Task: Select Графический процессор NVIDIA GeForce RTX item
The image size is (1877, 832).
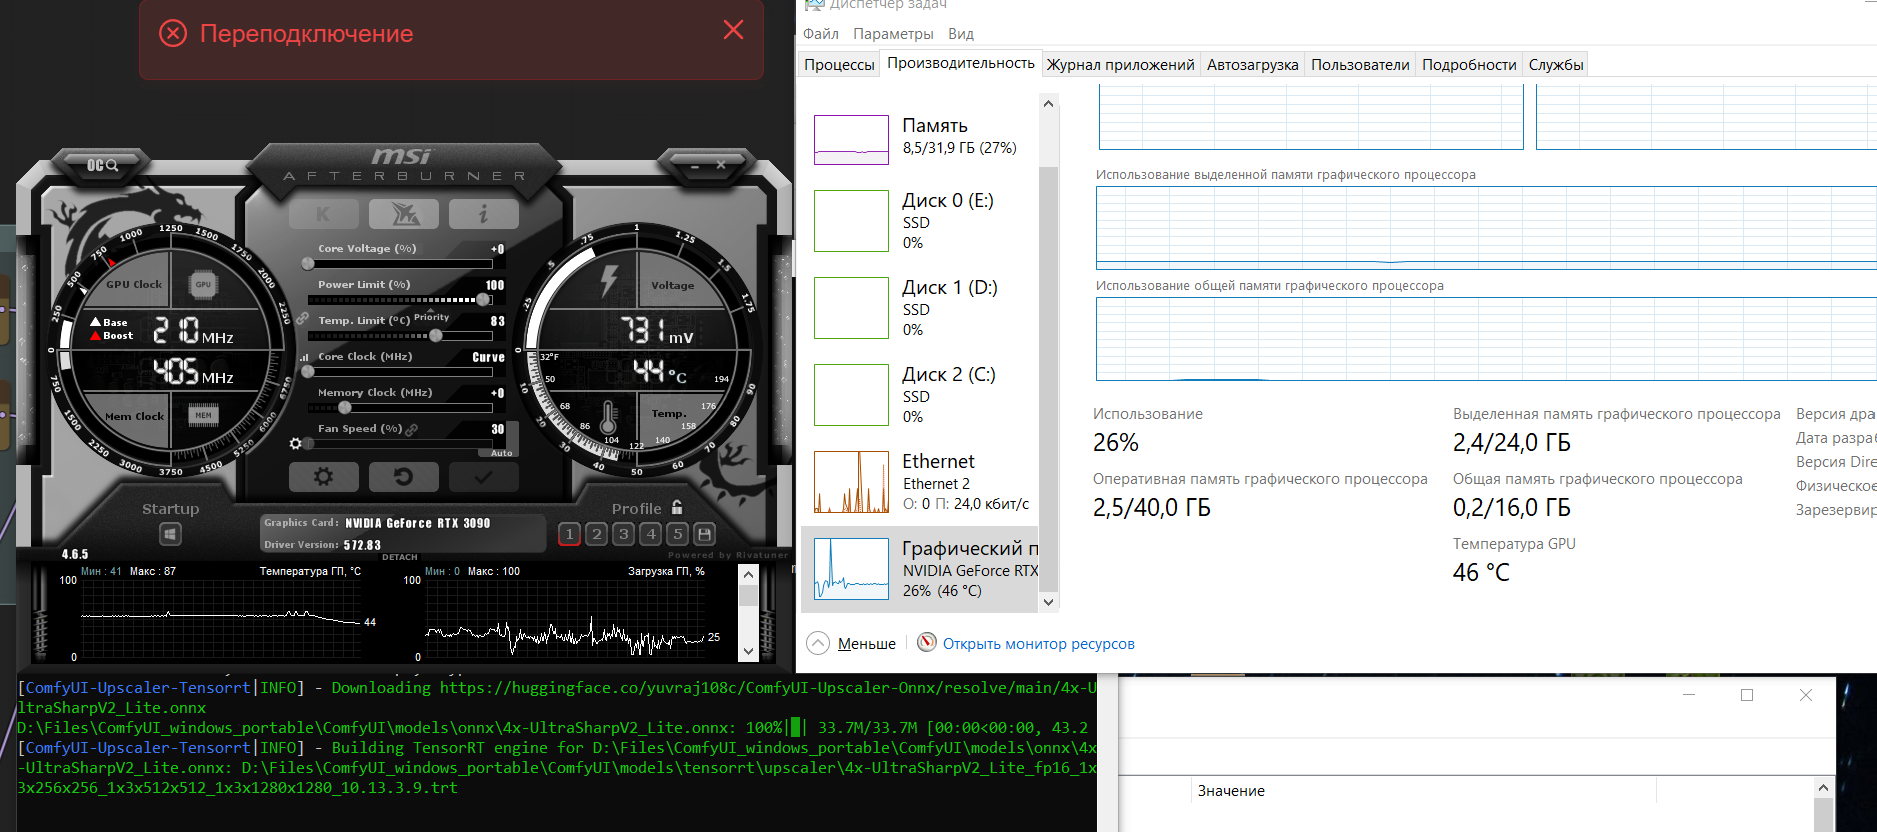Action: (920, 569)
